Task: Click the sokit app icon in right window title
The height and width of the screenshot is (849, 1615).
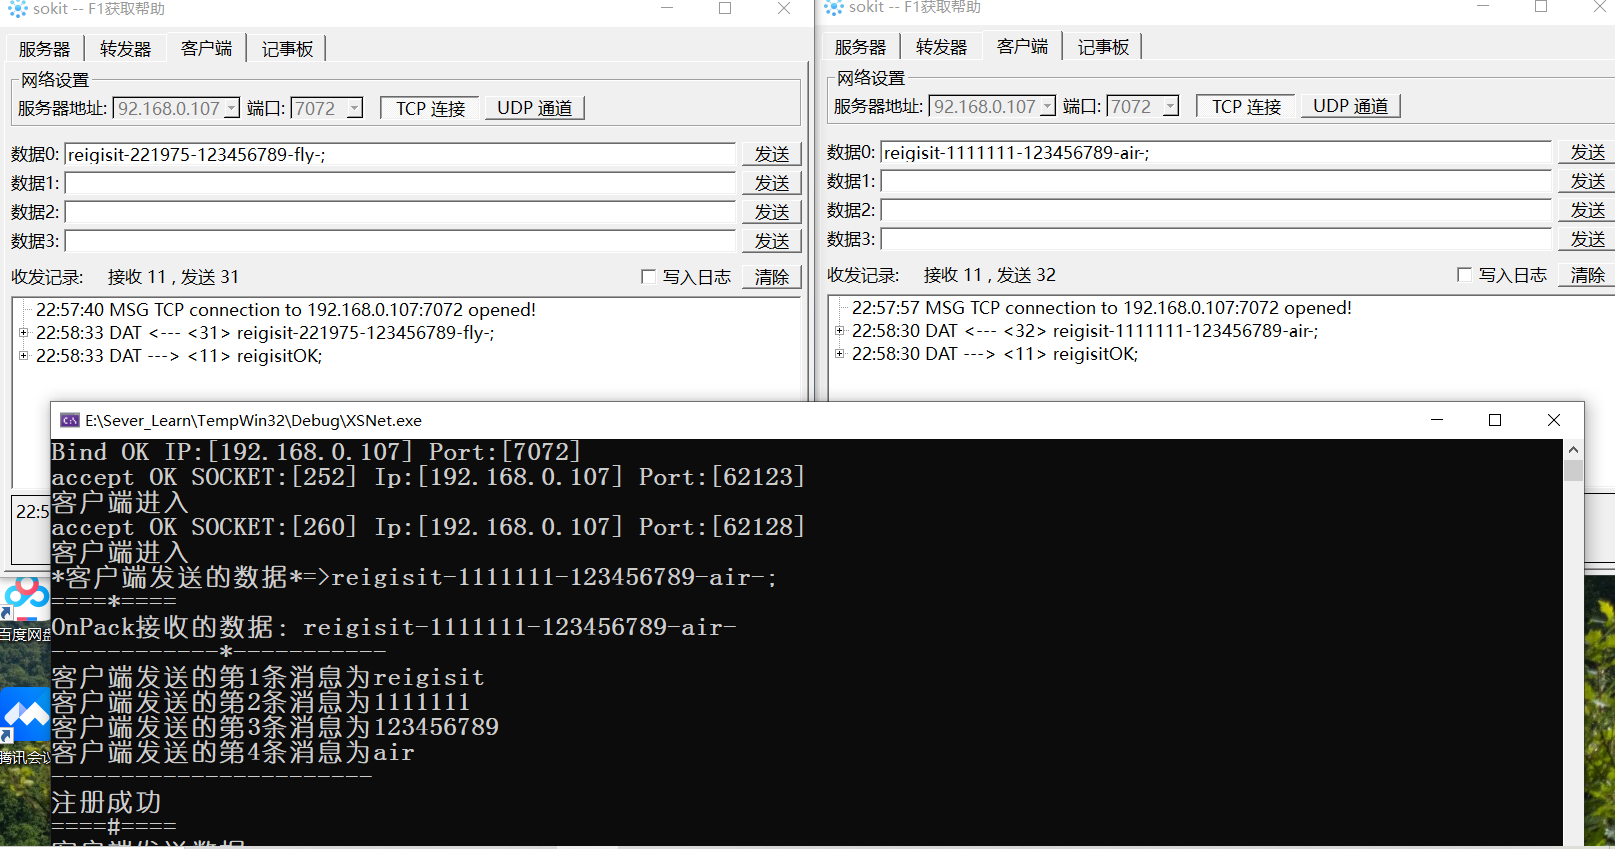Action: (x=834, y=8)
